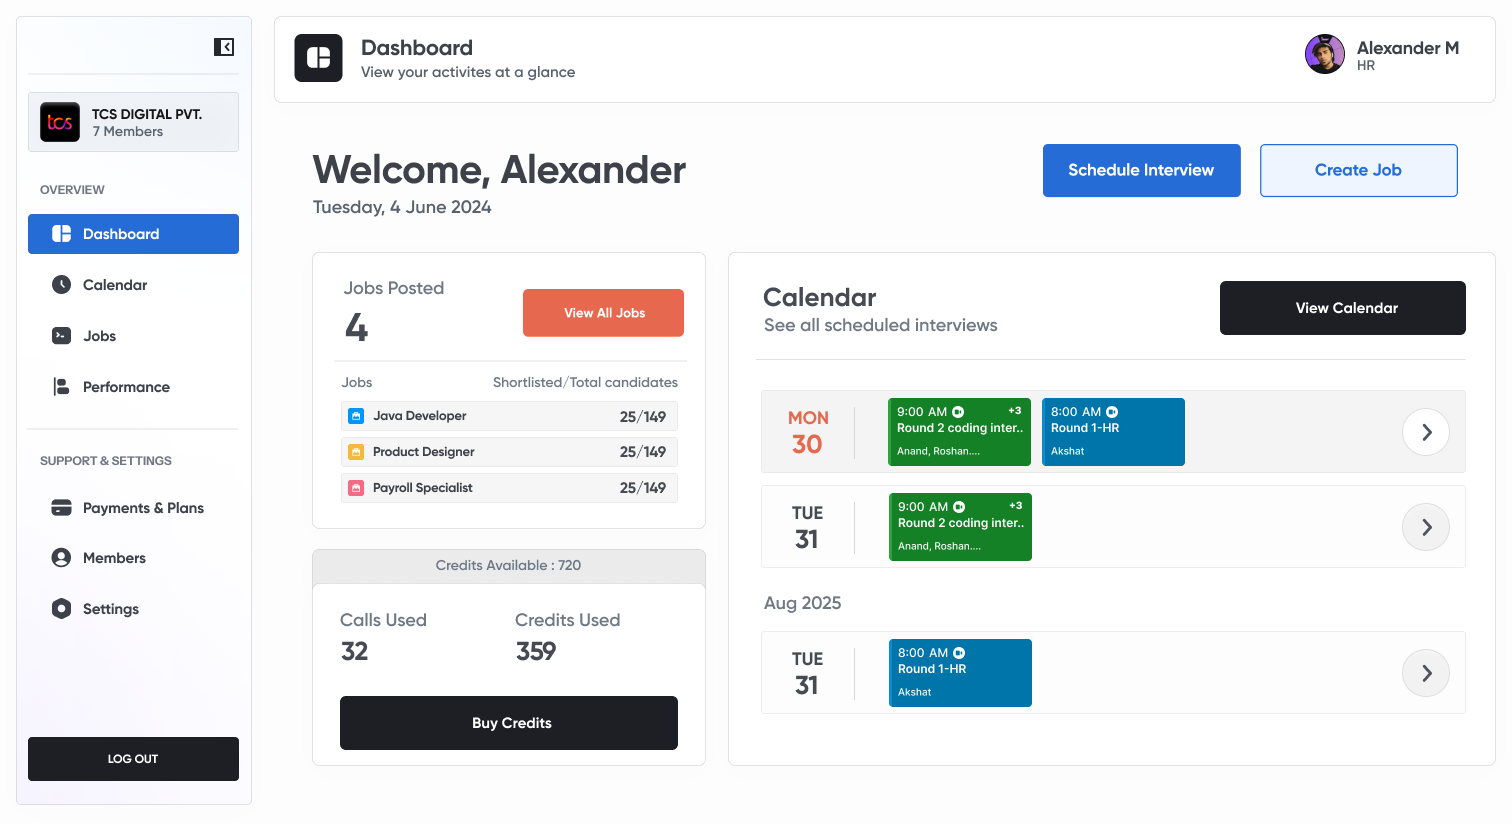The height and width of the screenshot is (824, 1512).
Task: Open Settings via its sidebar icon
Action: (x=62, y=608)
